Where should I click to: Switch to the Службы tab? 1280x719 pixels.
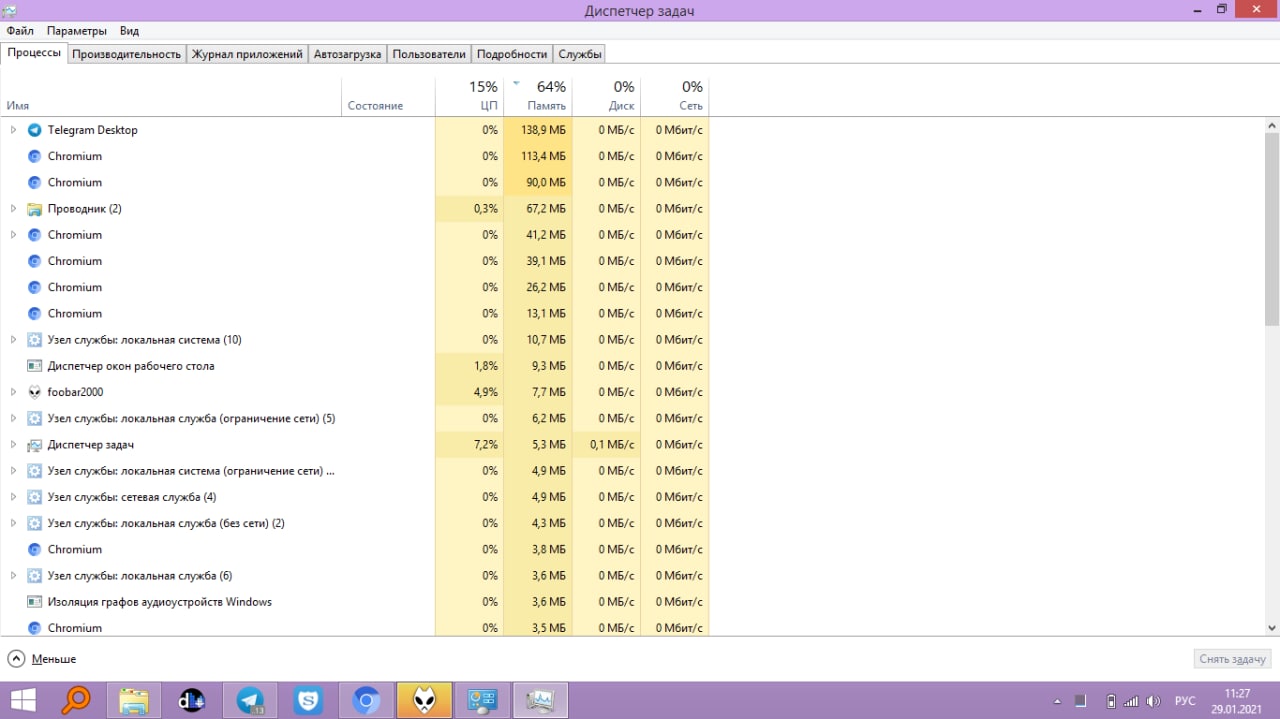point(580,54)
